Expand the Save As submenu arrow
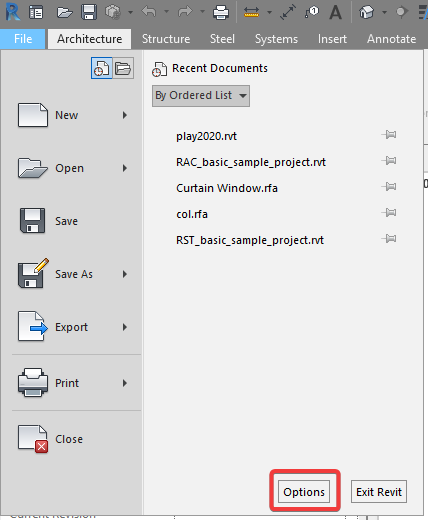Image resolution: width=428 pixels, height=520 pixels. pyautogui.click(x=125, y=274)
